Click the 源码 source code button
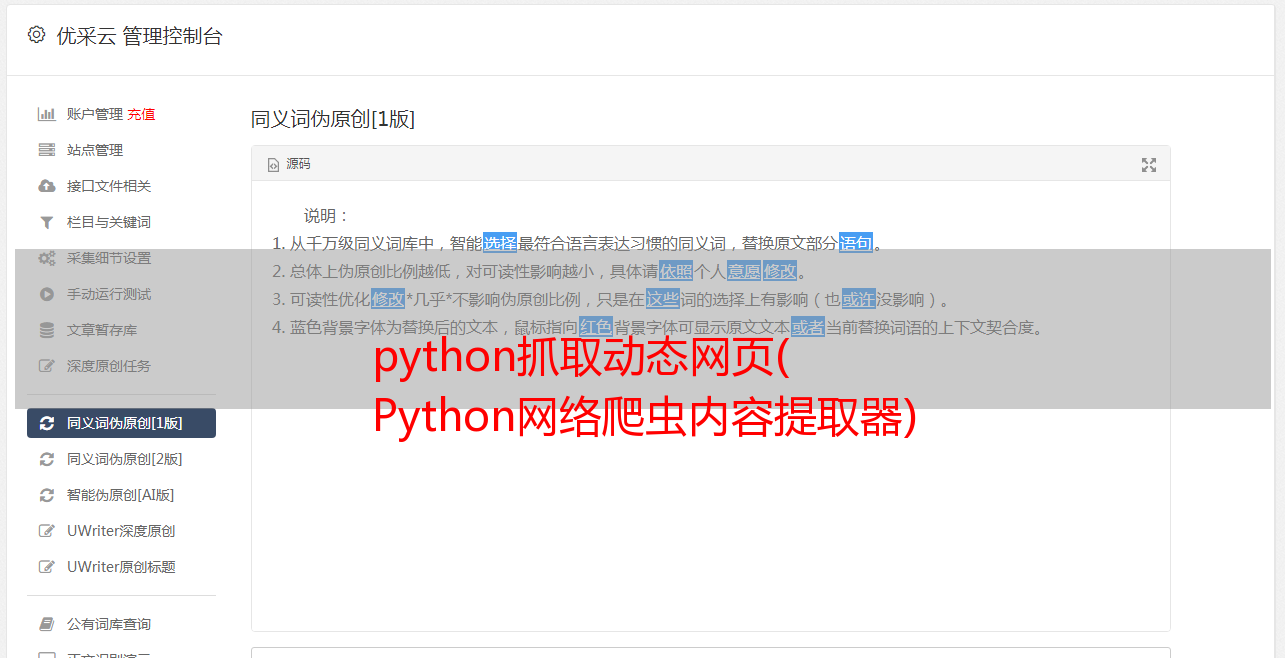Screen dimensions: 1285x658 (289, 164)
